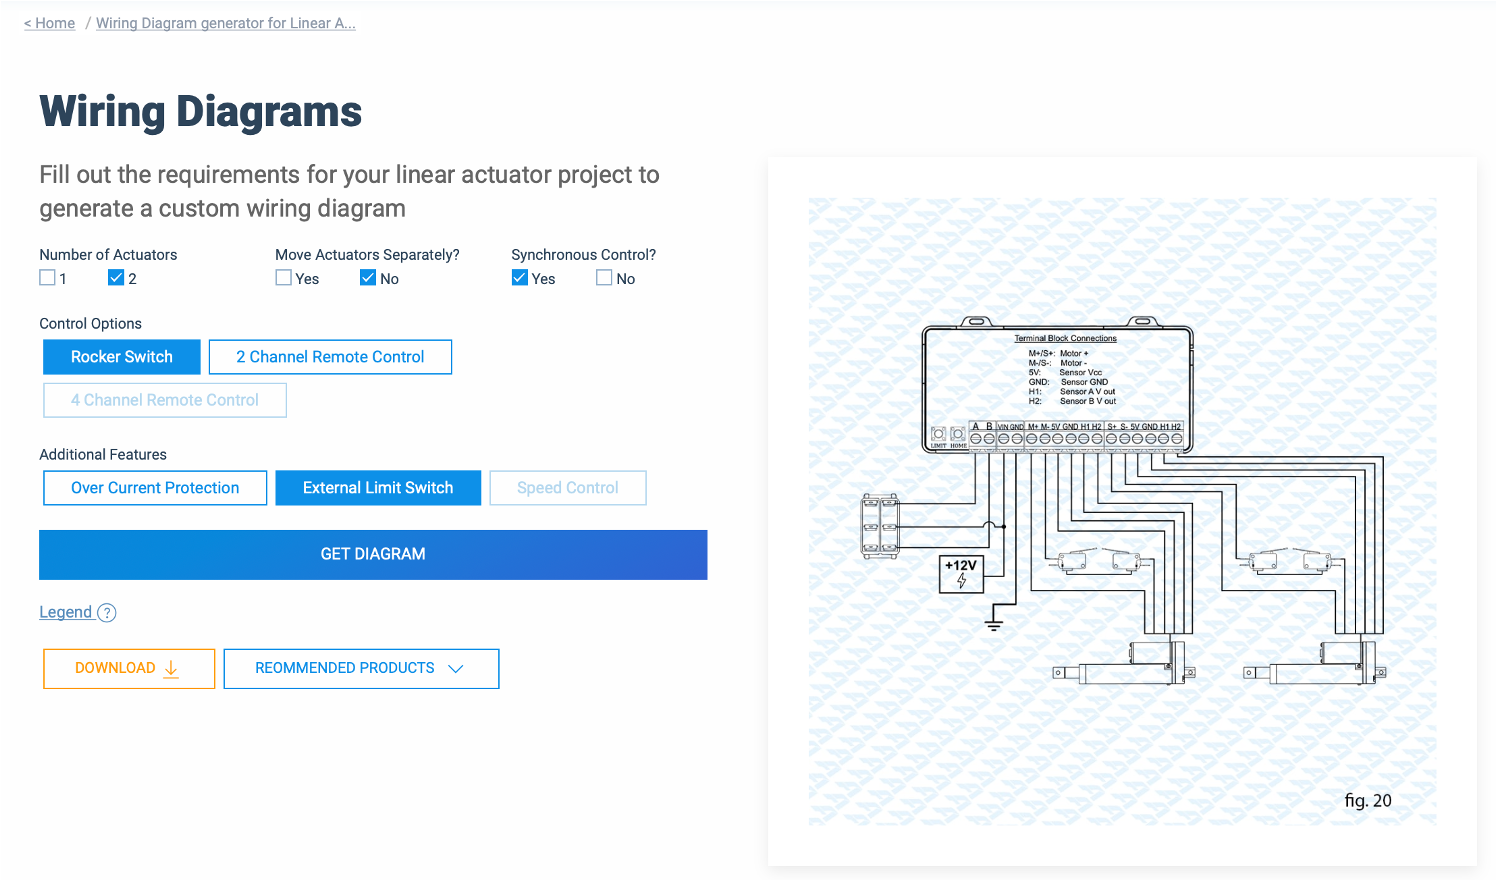Image resolution: width=1496 pixels, height=880 pixels.
Task: Uncheck "2" under Number of Actuators
Action: point(116,277)
